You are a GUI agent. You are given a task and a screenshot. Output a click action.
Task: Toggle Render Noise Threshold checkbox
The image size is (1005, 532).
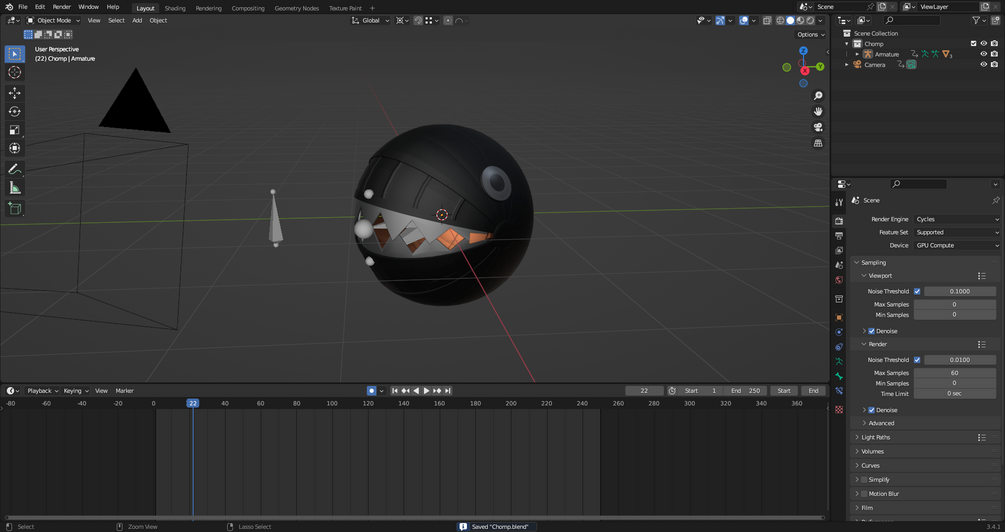click(x=917, y=360)
